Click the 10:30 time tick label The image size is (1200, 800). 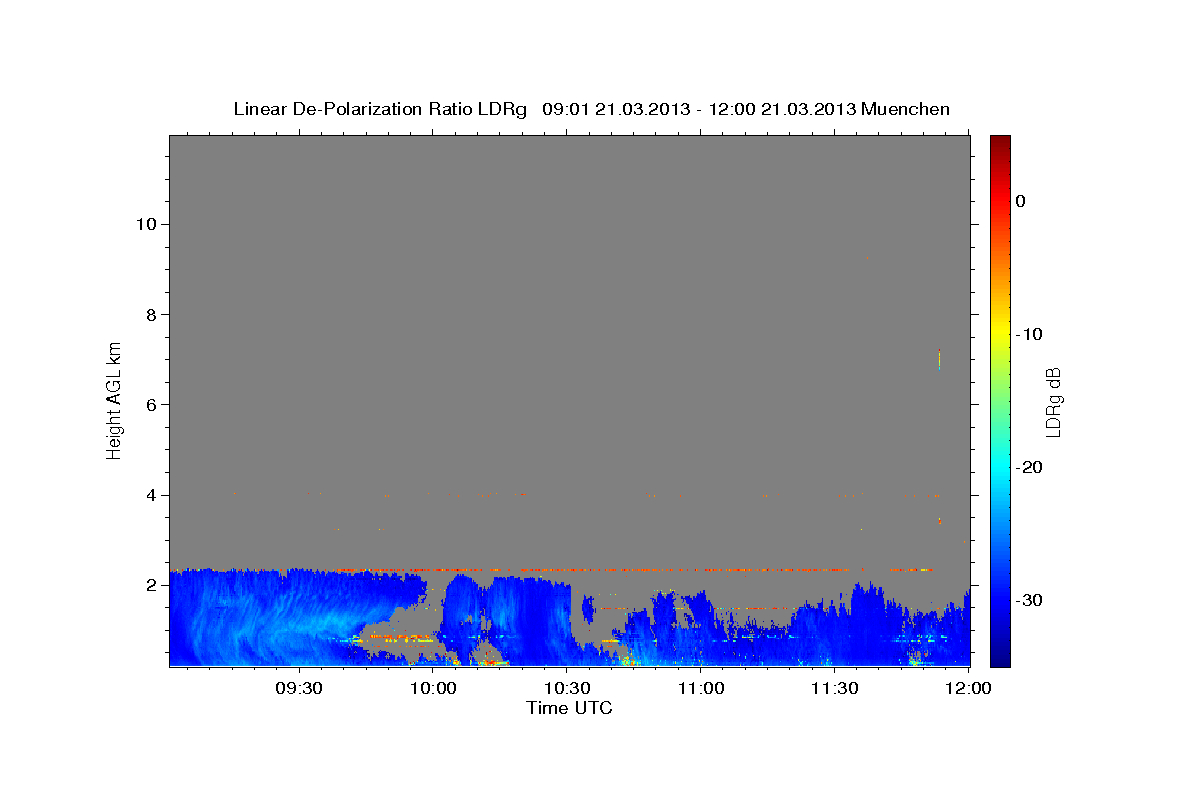tap(567, 689)
